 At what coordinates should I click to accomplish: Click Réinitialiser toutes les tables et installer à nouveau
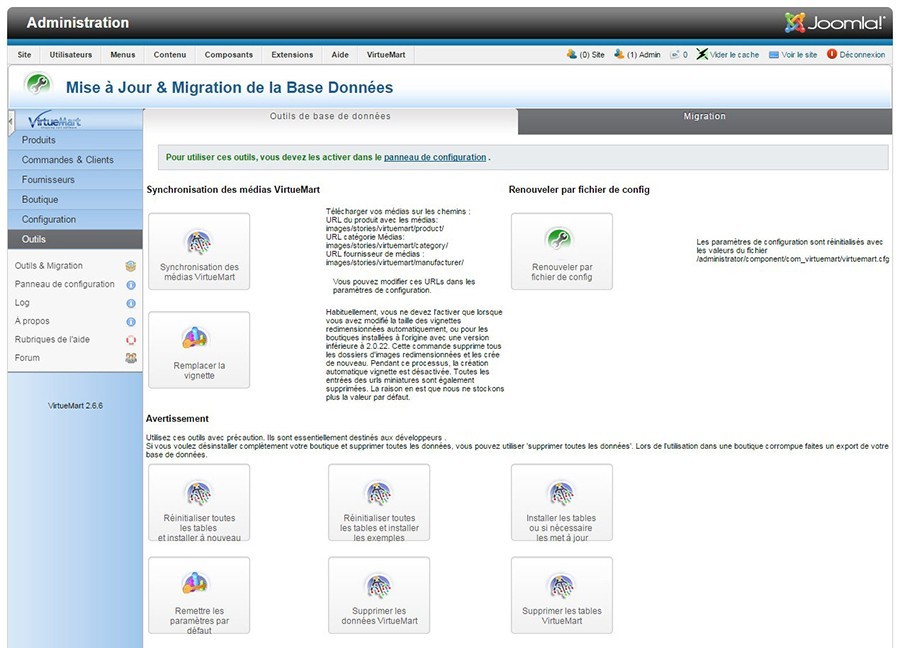tap(199, 503)
